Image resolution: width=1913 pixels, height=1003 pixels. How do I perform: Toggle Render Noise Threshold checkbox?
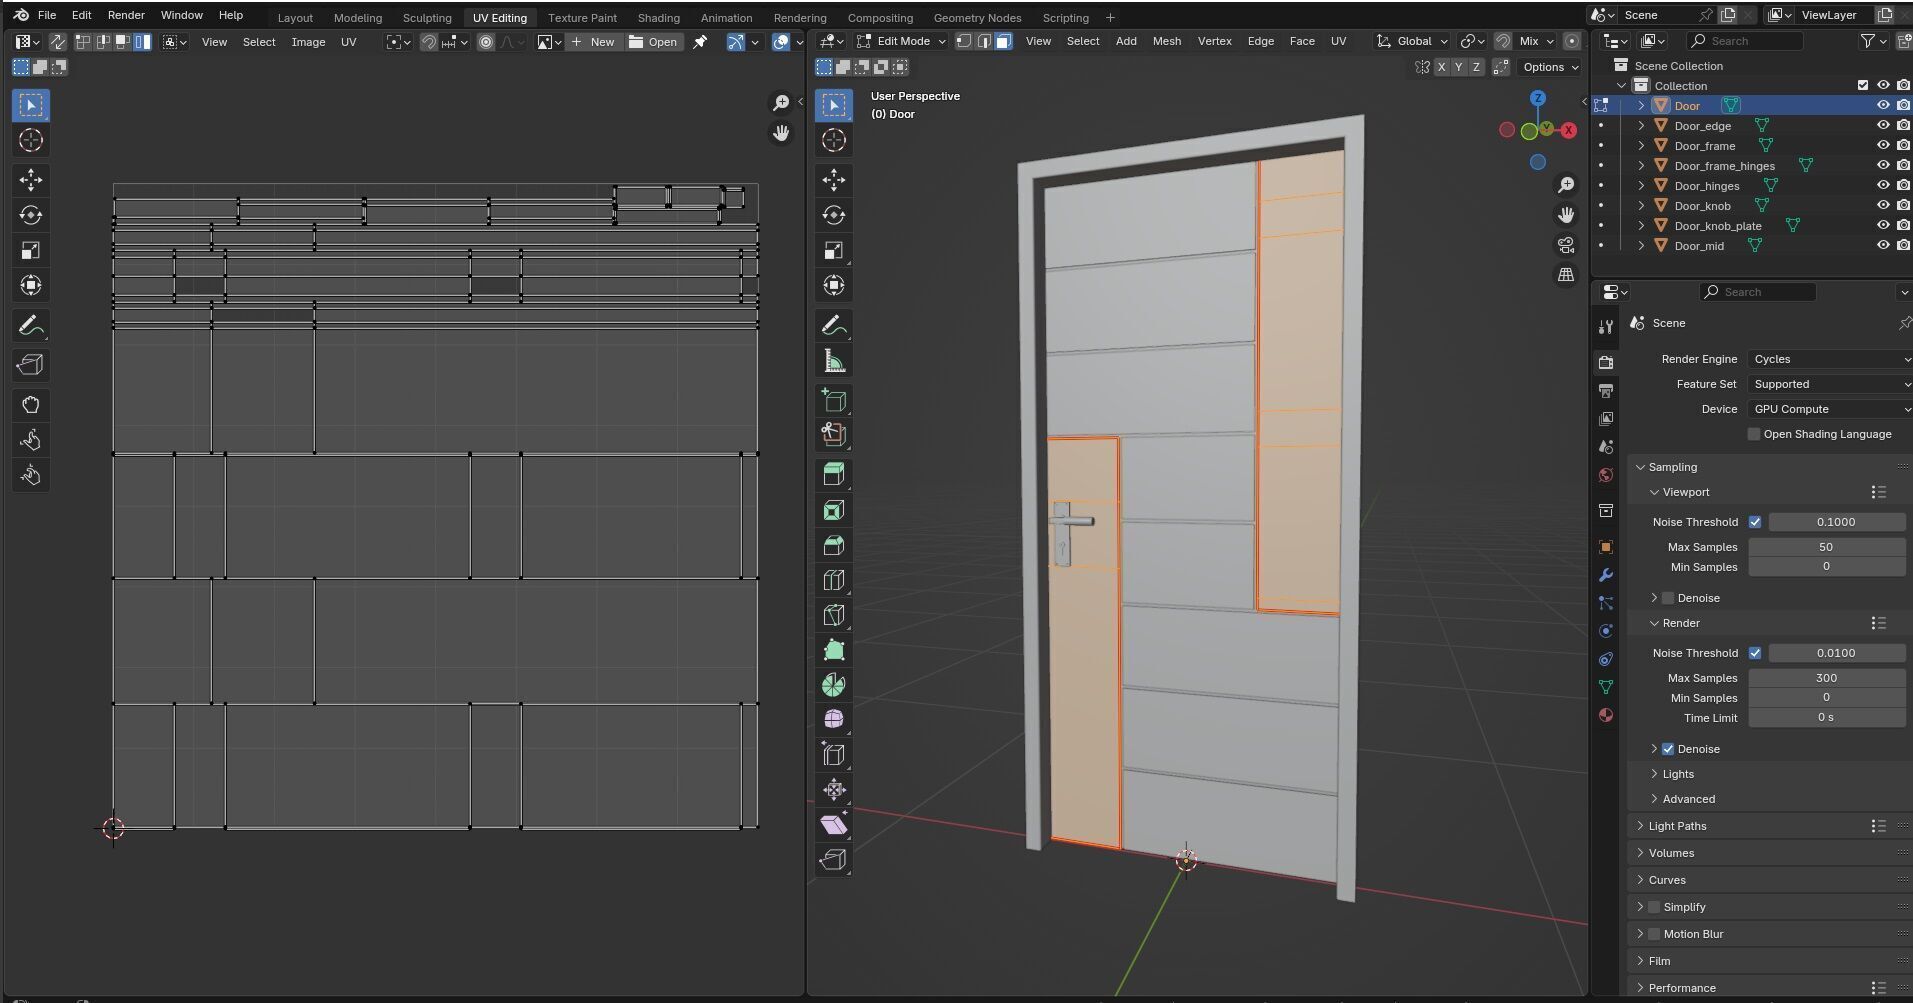(1755, 653)
